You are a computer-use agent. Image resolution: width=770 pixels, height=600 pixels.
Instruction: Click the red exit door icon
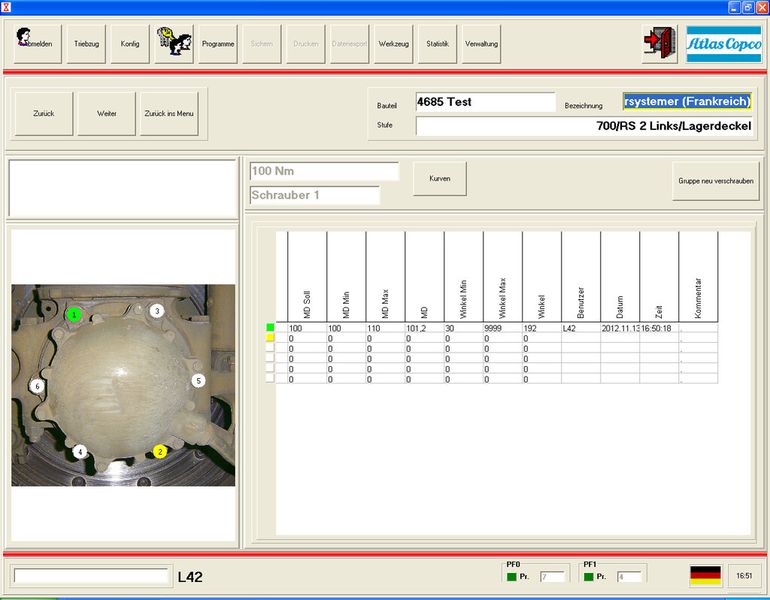point(660,44)
